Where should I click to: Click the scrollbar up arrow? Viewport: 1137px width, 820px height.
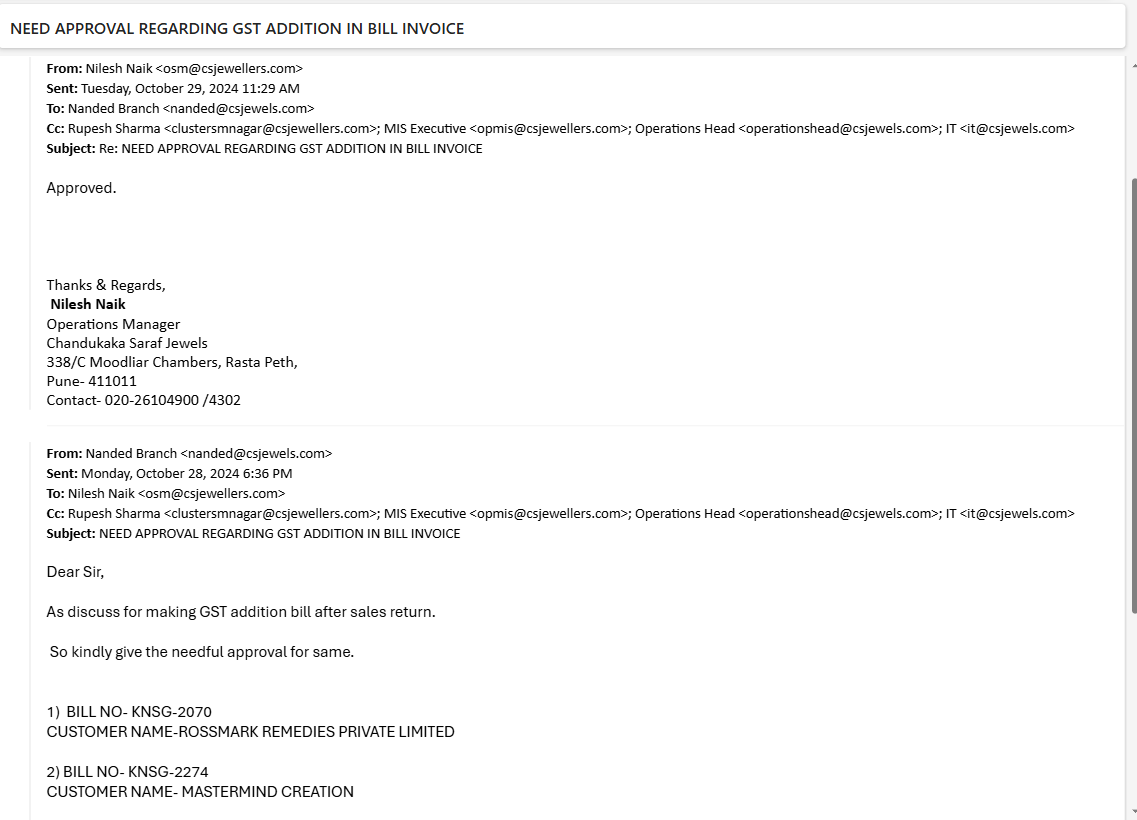[1133, 65]
